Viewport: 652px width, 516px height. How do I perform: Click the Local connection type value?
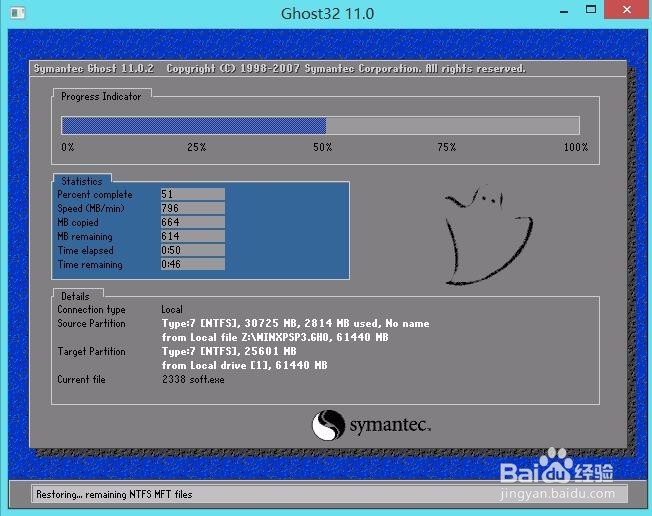coord(172,310)
